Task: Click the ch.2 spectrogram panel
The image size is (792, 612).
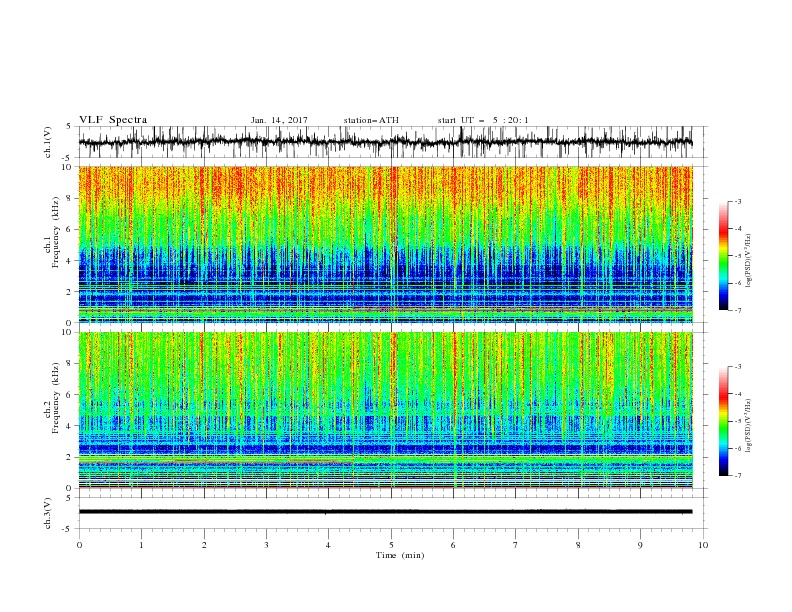Action: [385, 410]
